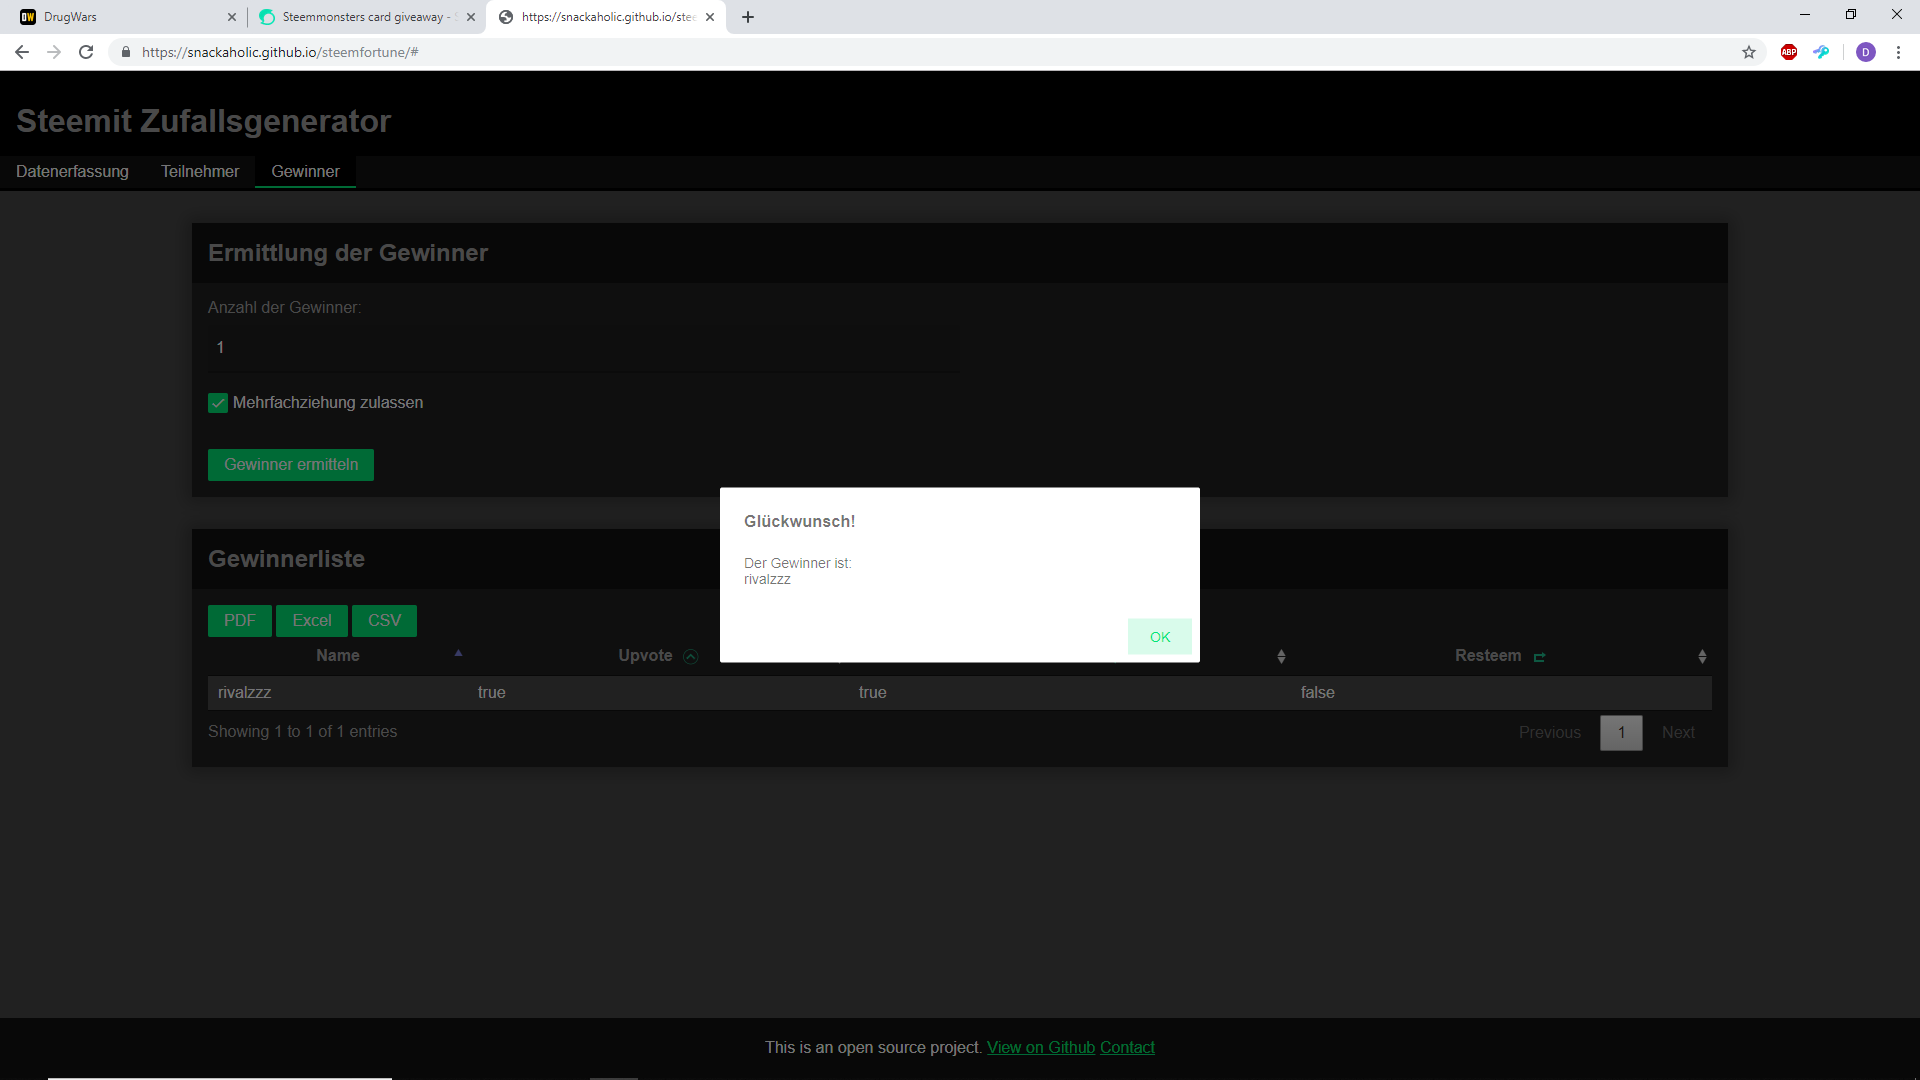Screen dimensions: 1920x1080
Task: Export winner list as CSV
Action: tap(384, 621)
